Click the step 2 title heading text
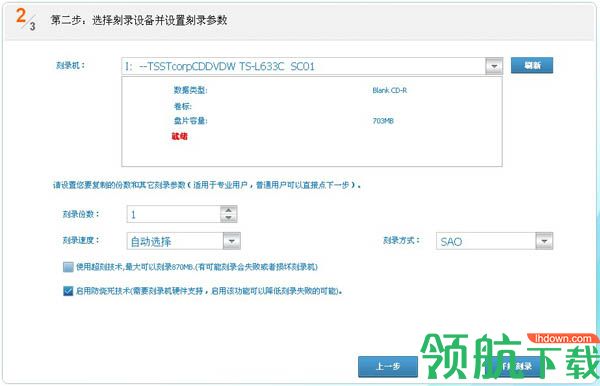Viewport: 600px width, 386px height. click(139, 20)
